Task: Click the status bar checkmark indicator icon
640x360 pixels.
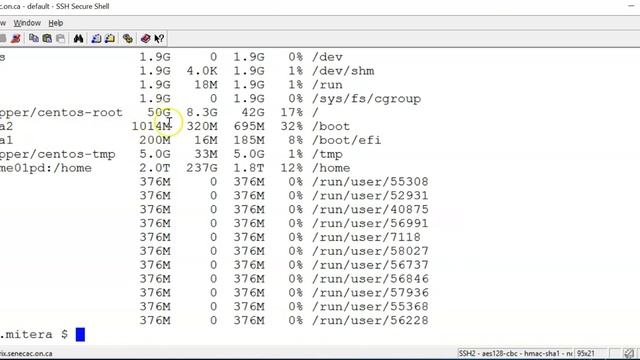Action: tap(629, 353)
